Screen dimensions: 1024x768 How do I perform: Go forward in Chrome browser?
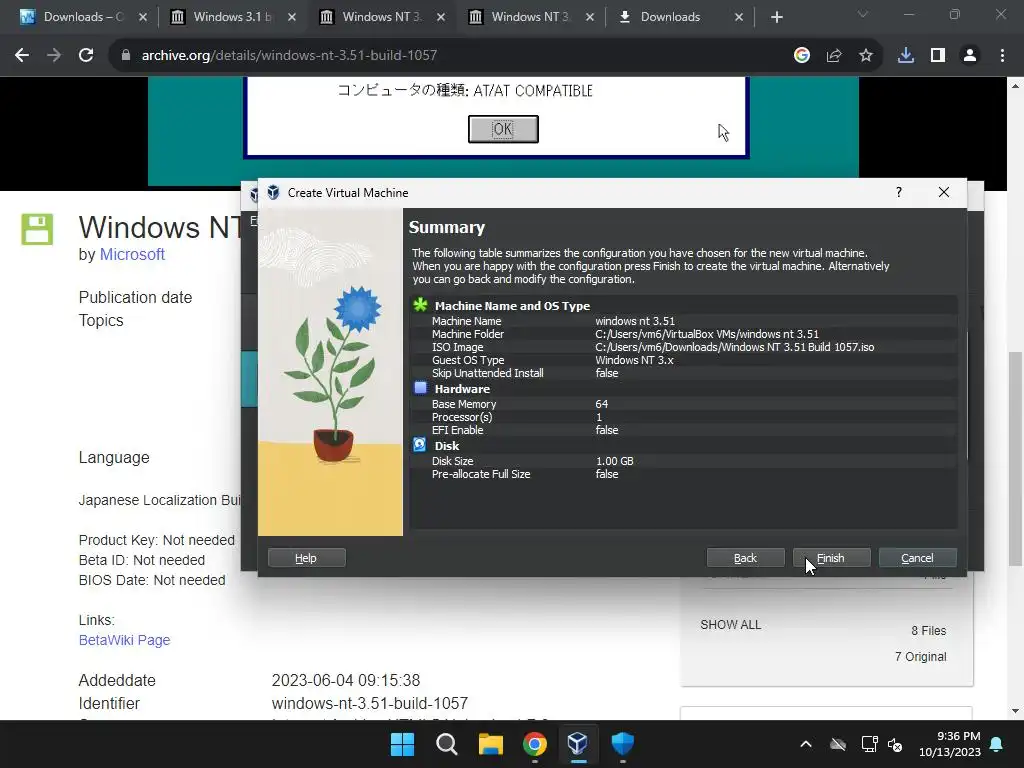coord(54,56)
